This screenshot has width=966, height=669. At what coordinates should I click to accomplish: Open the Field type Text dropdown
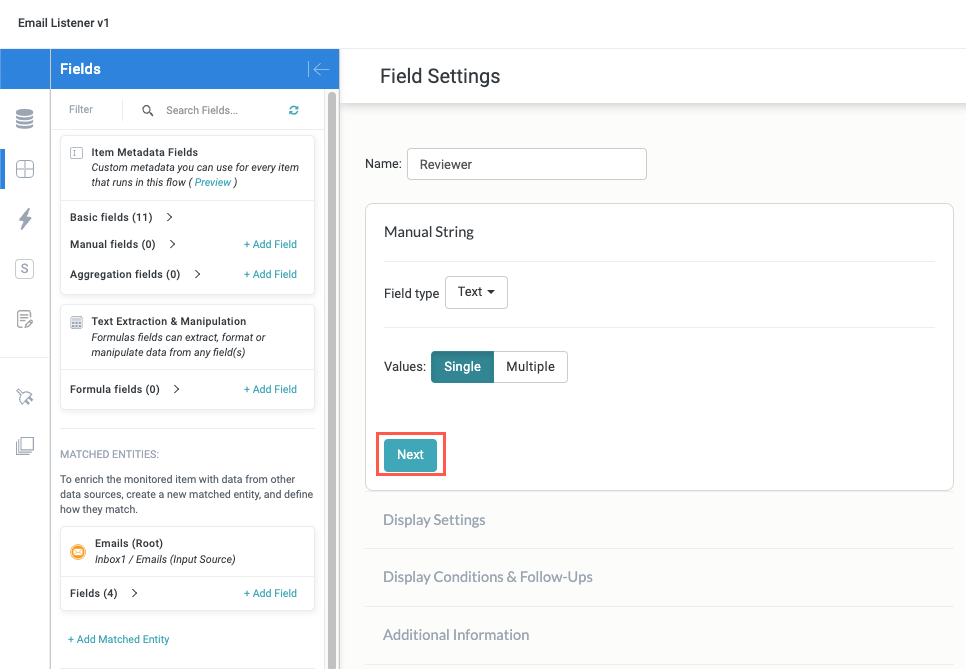click(476, 292)
